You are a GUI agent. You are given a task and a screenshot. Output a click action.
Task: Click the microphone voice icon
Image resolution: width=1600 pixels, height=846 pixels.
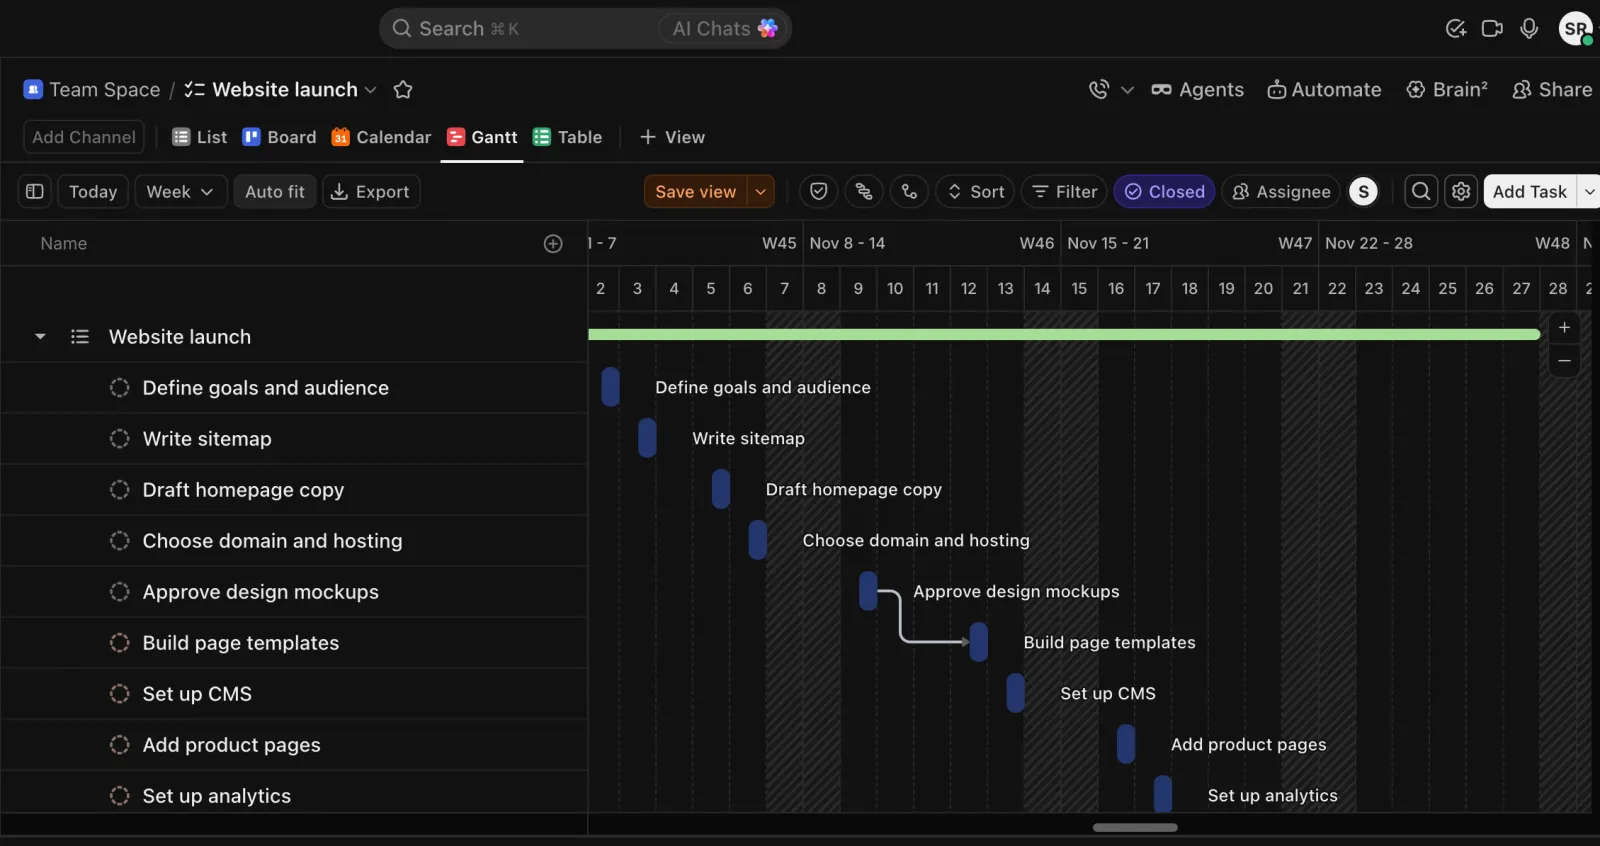[1529, 29]
